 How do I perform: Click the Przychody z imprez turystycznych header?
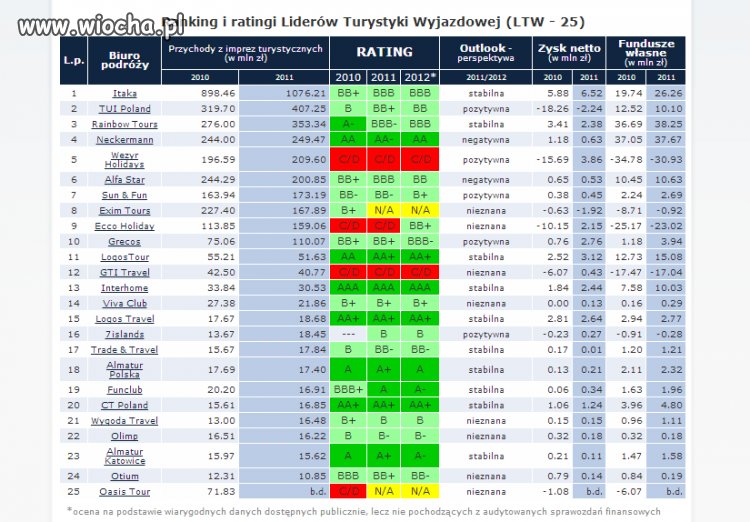click(x=245, y=53)
